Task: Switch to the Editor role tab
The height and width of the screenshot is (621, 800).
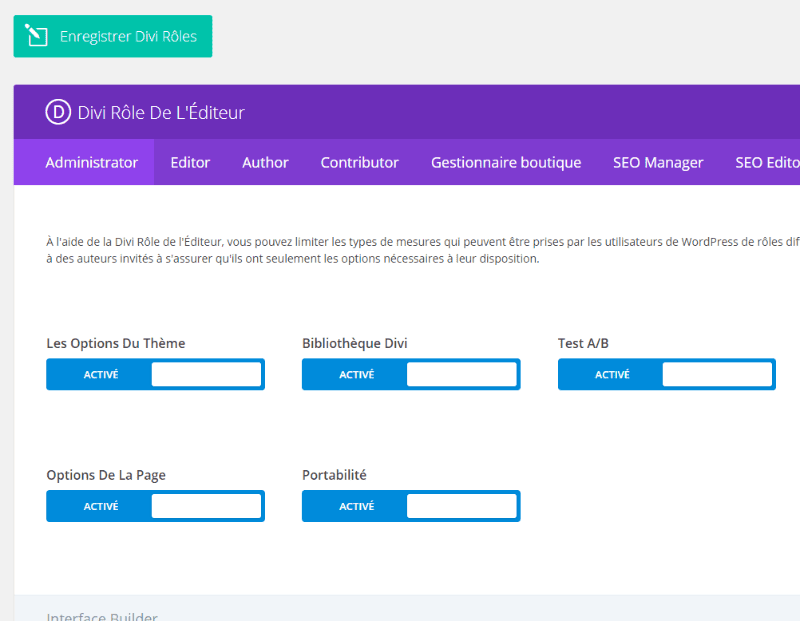Action: coord(190,162)
